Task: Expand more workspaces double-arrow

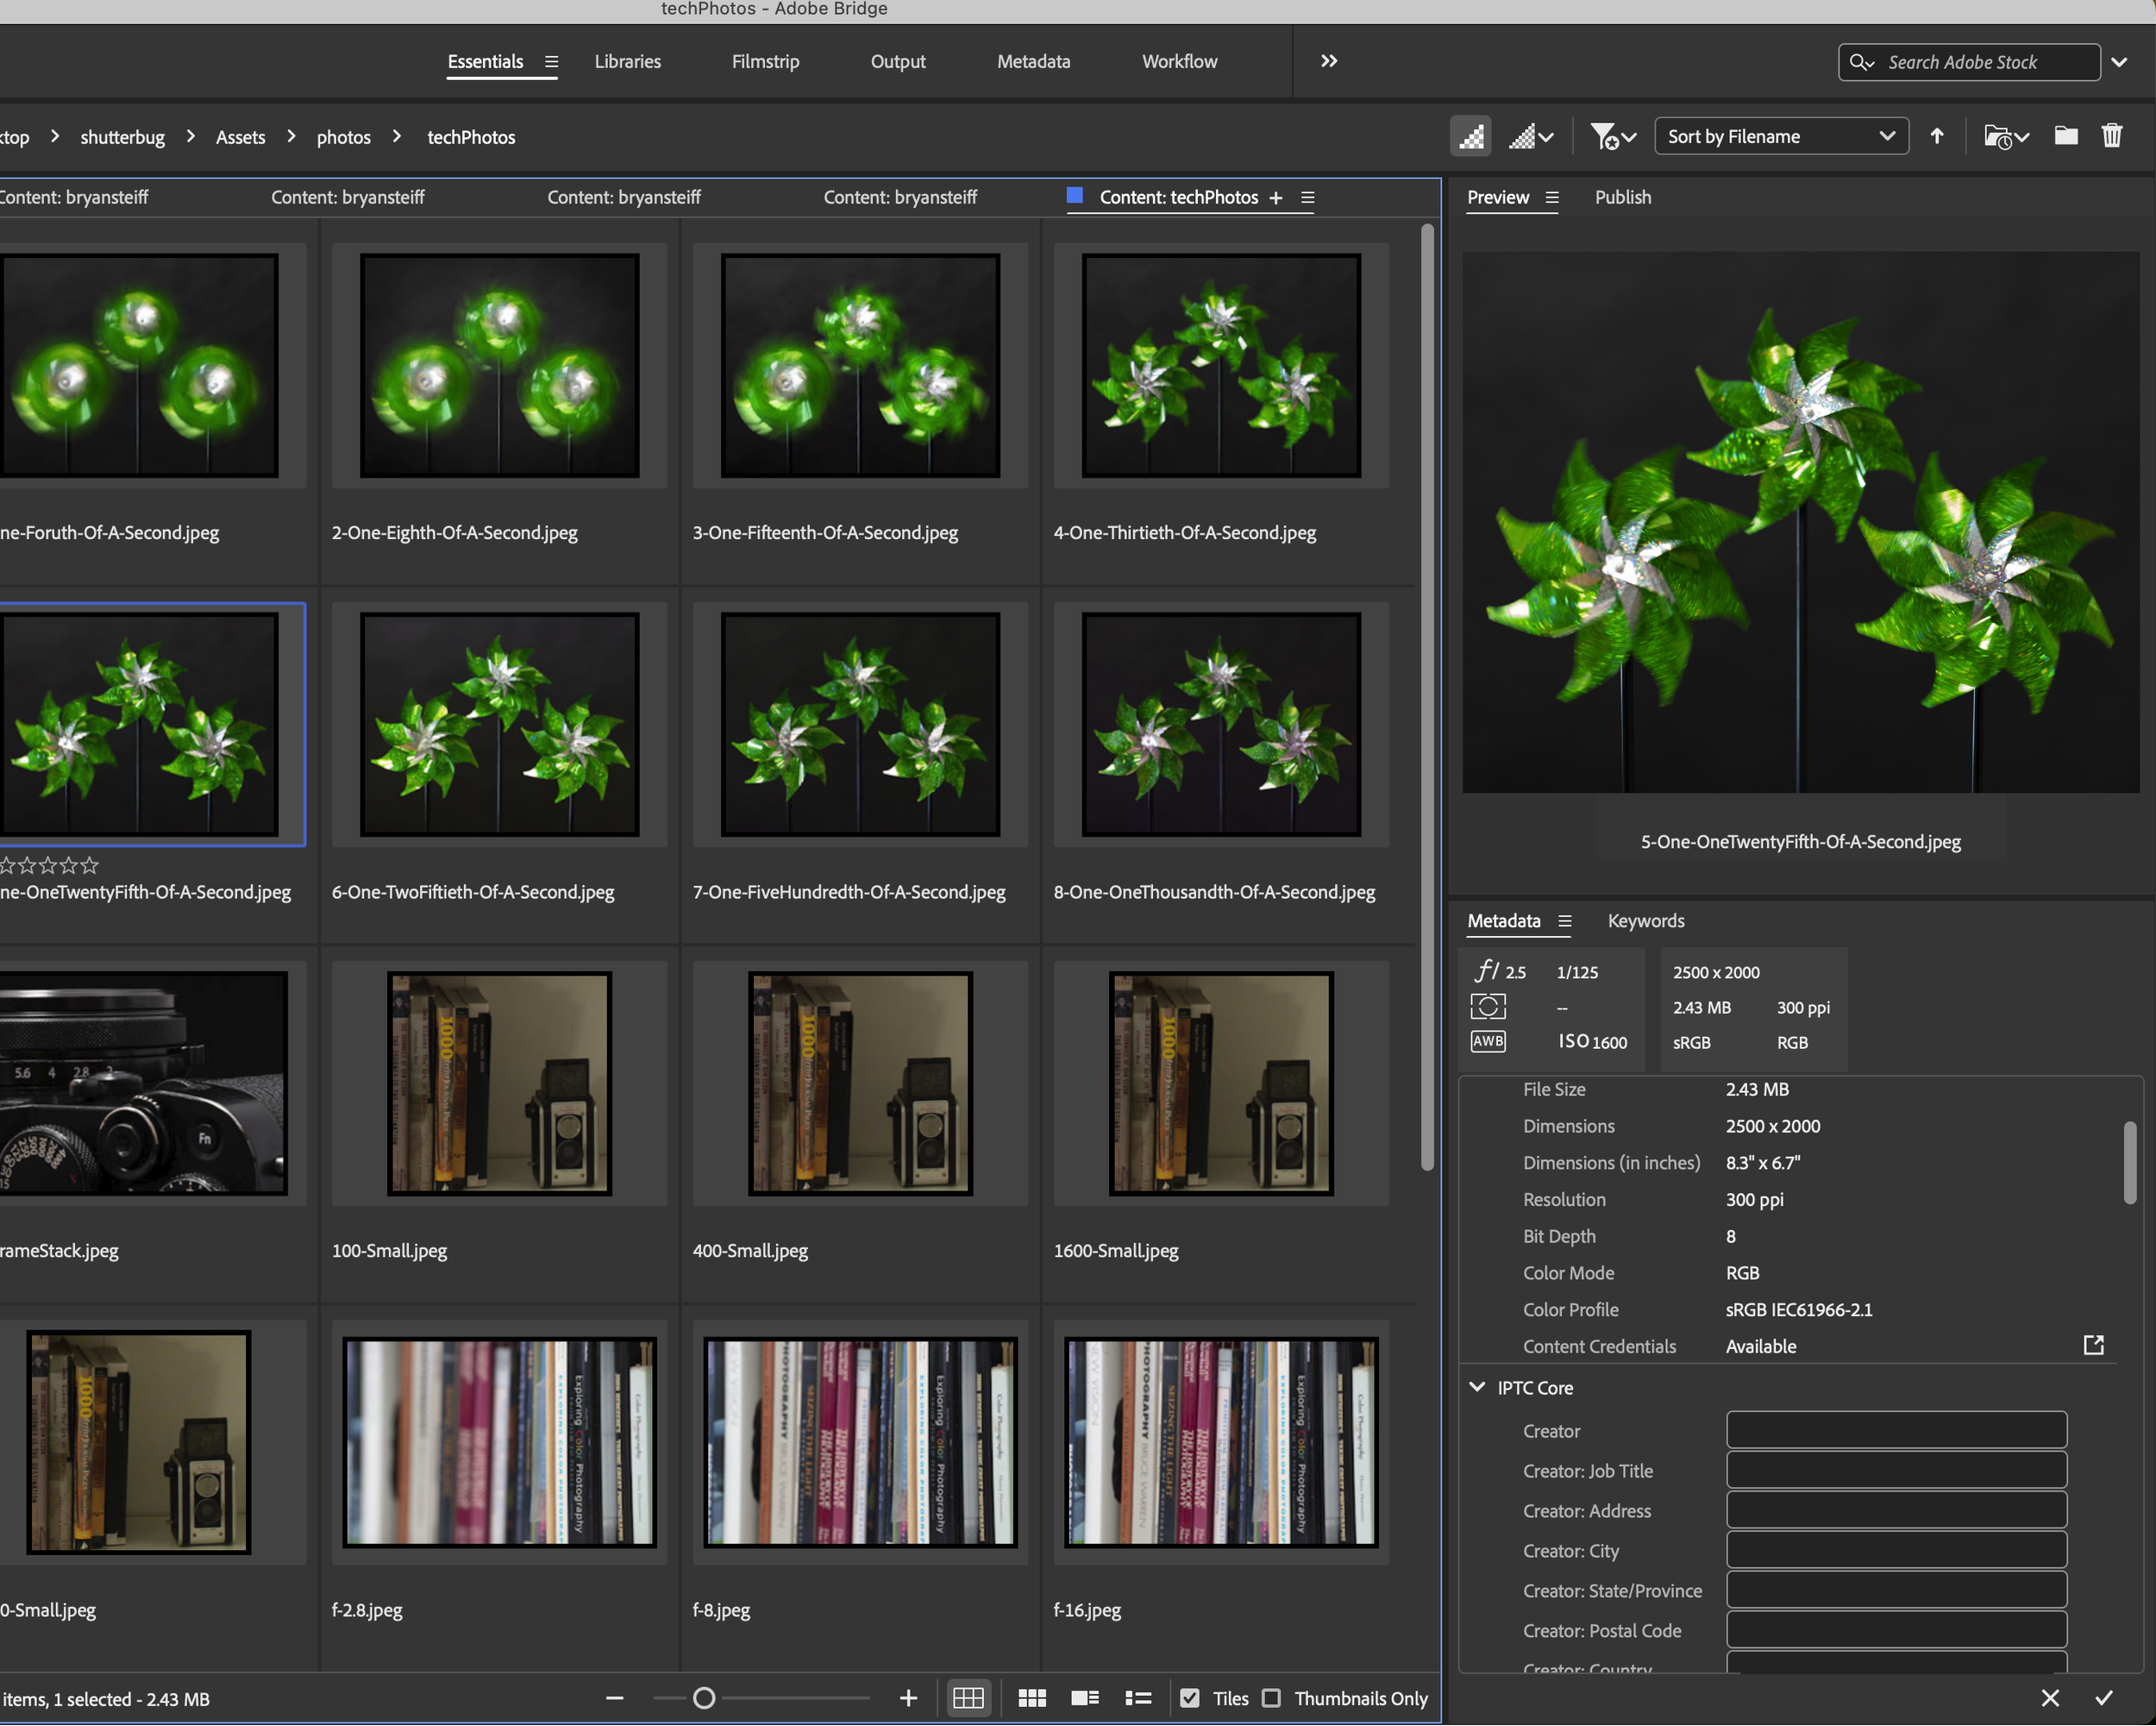Action: pos(1328,61)
